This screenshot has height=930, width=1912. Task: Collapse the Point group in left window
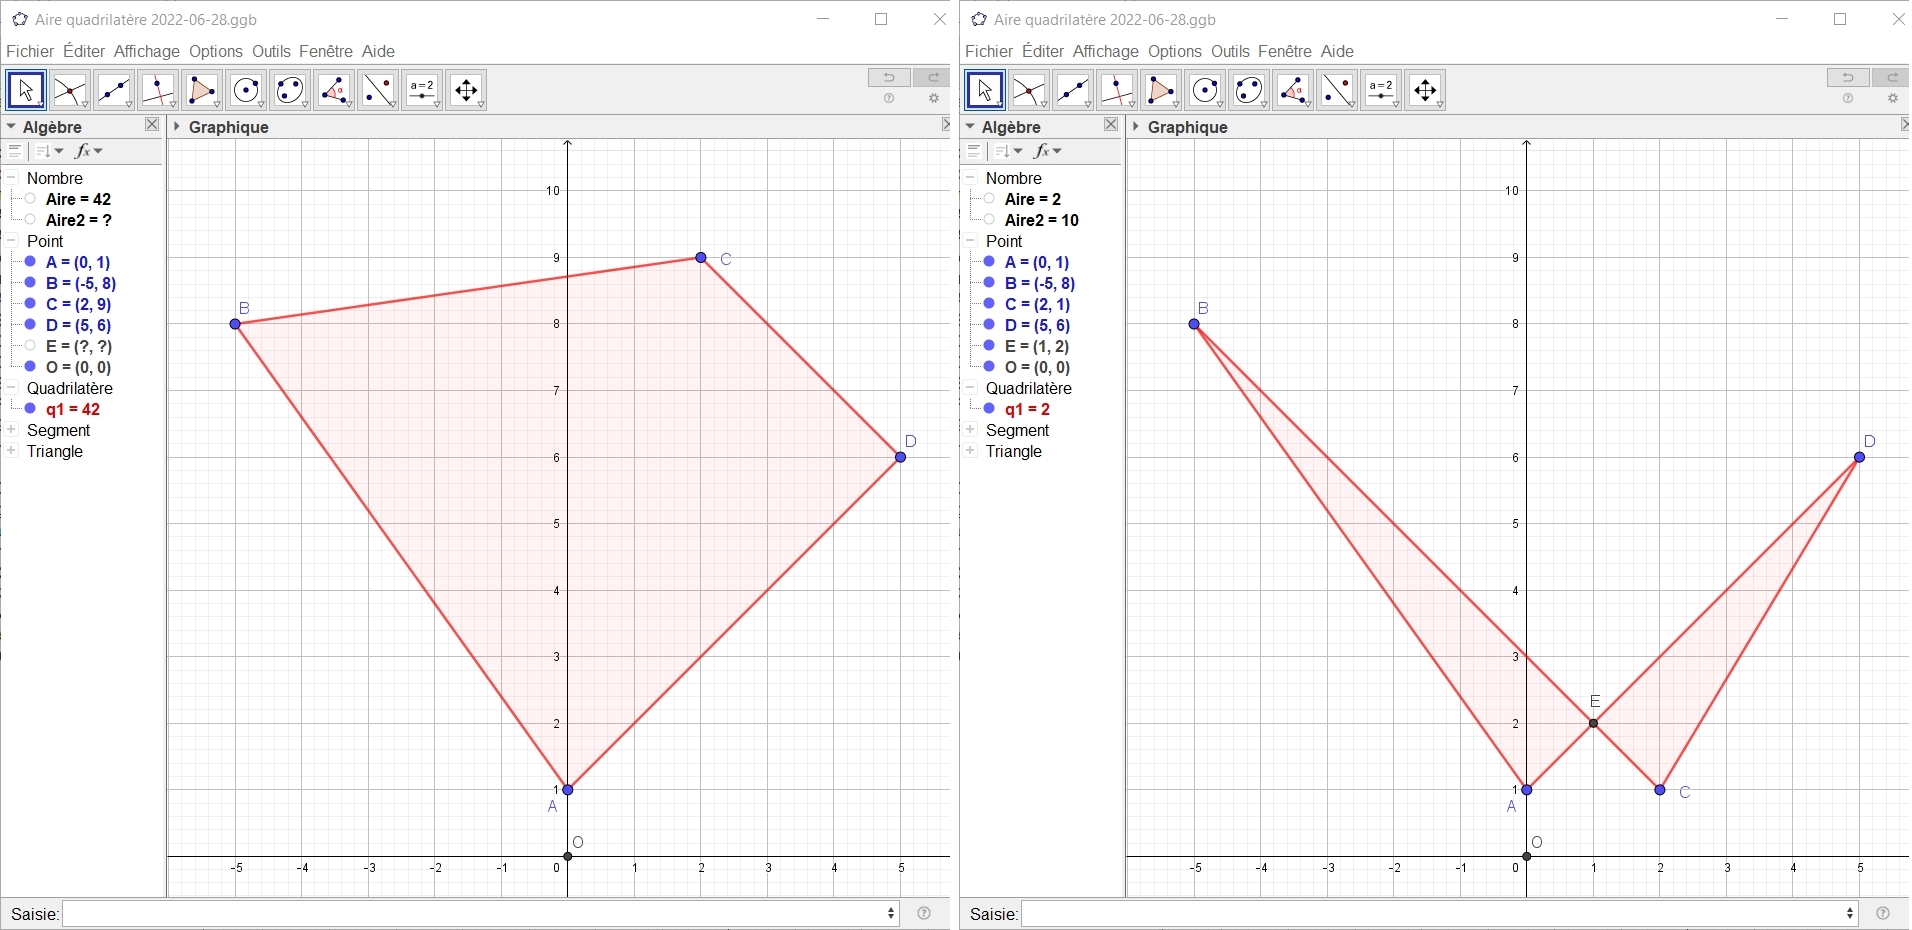click(12, 241)
